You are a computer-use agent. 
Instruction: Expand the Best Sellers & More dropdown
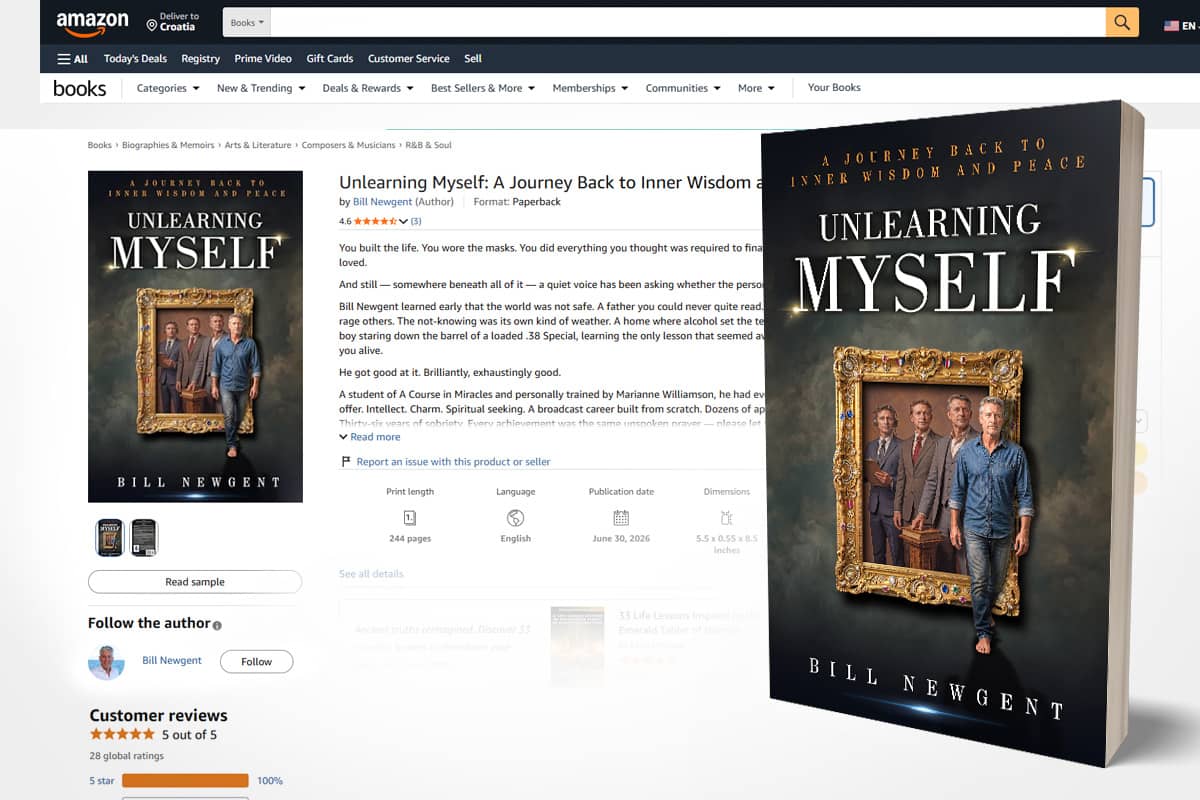[483, 88]
